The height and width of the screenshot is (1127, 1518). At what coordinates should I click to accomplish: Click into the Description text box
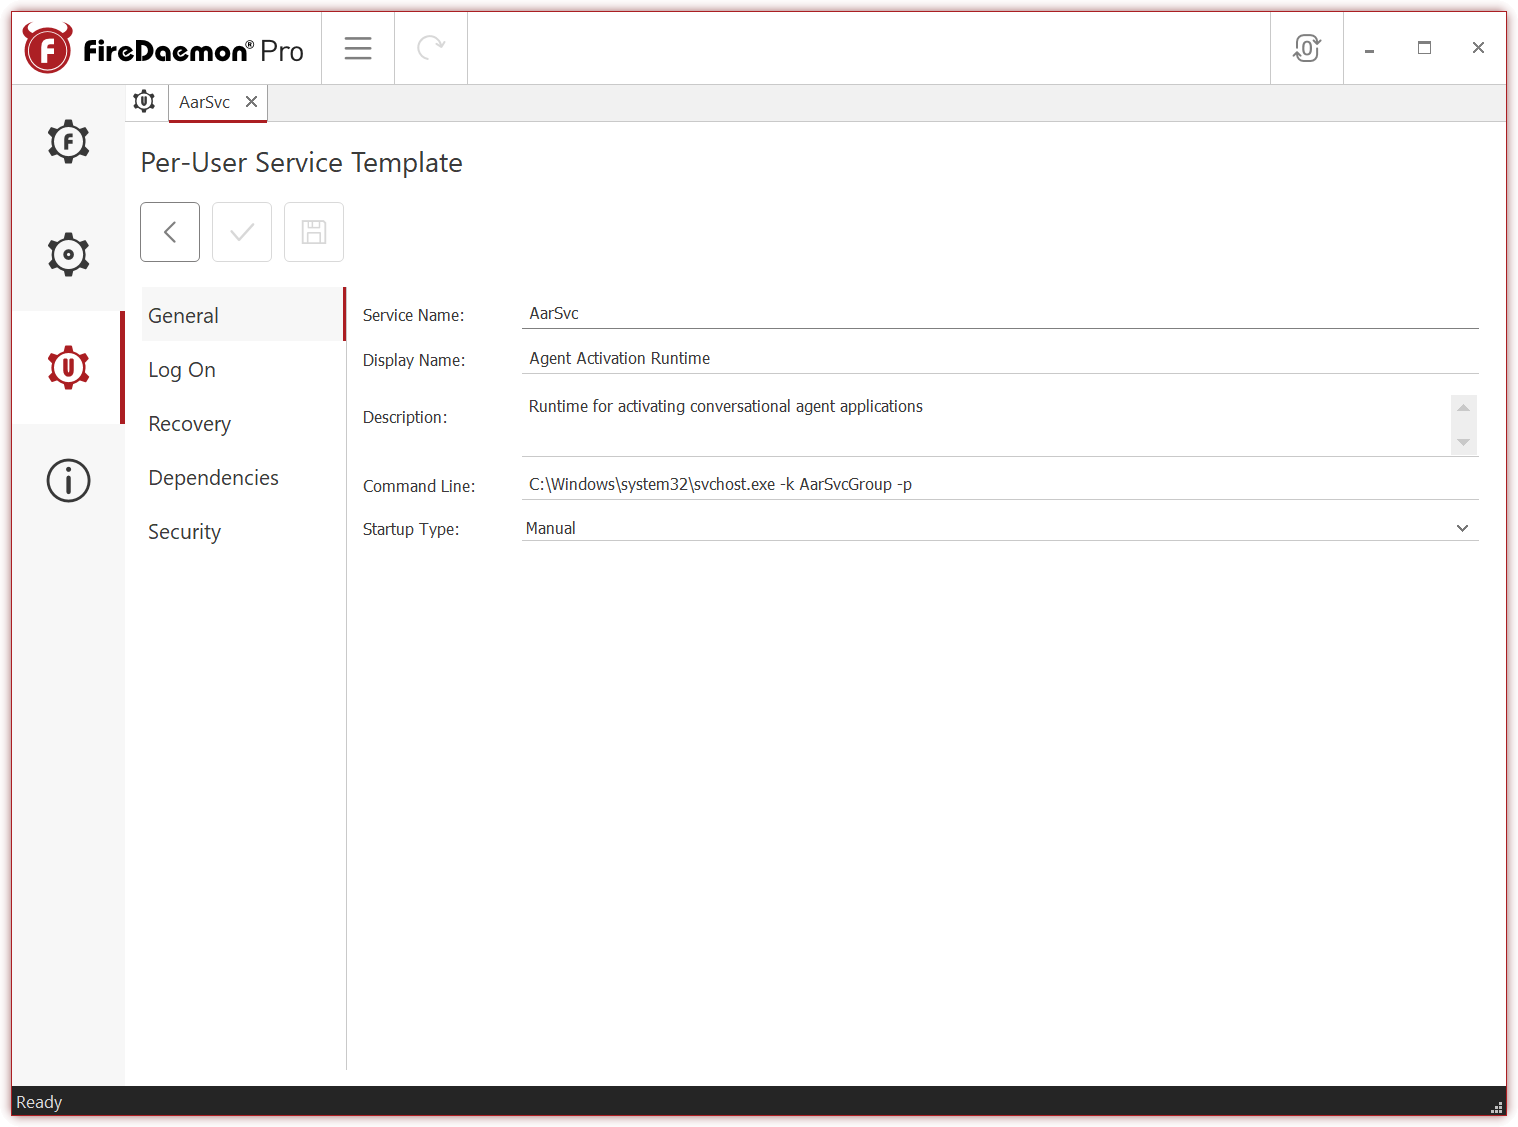(x=986, y=425)
